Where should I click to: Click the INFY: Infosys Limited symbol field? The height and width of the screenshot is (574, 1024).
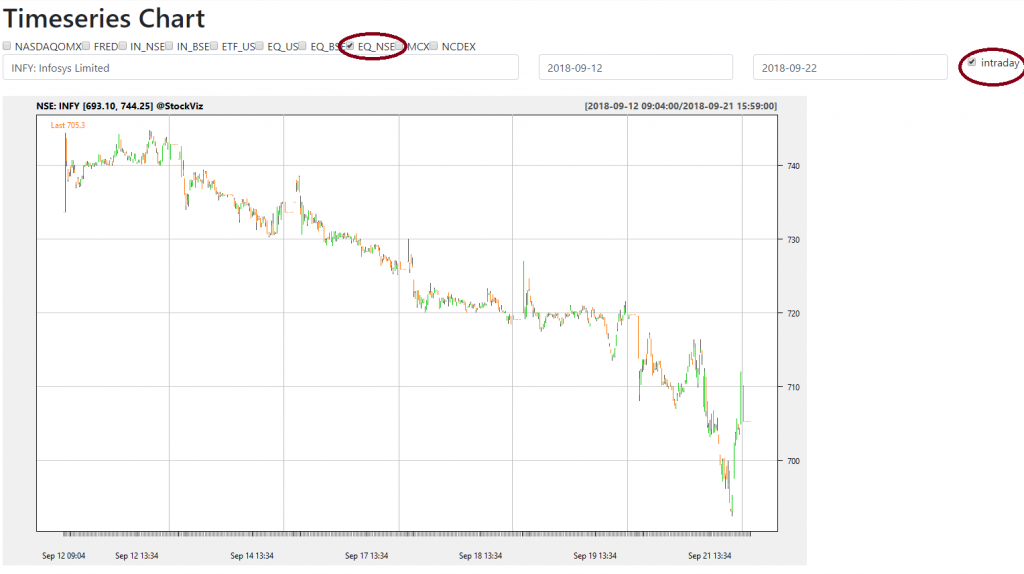[260, 68]
